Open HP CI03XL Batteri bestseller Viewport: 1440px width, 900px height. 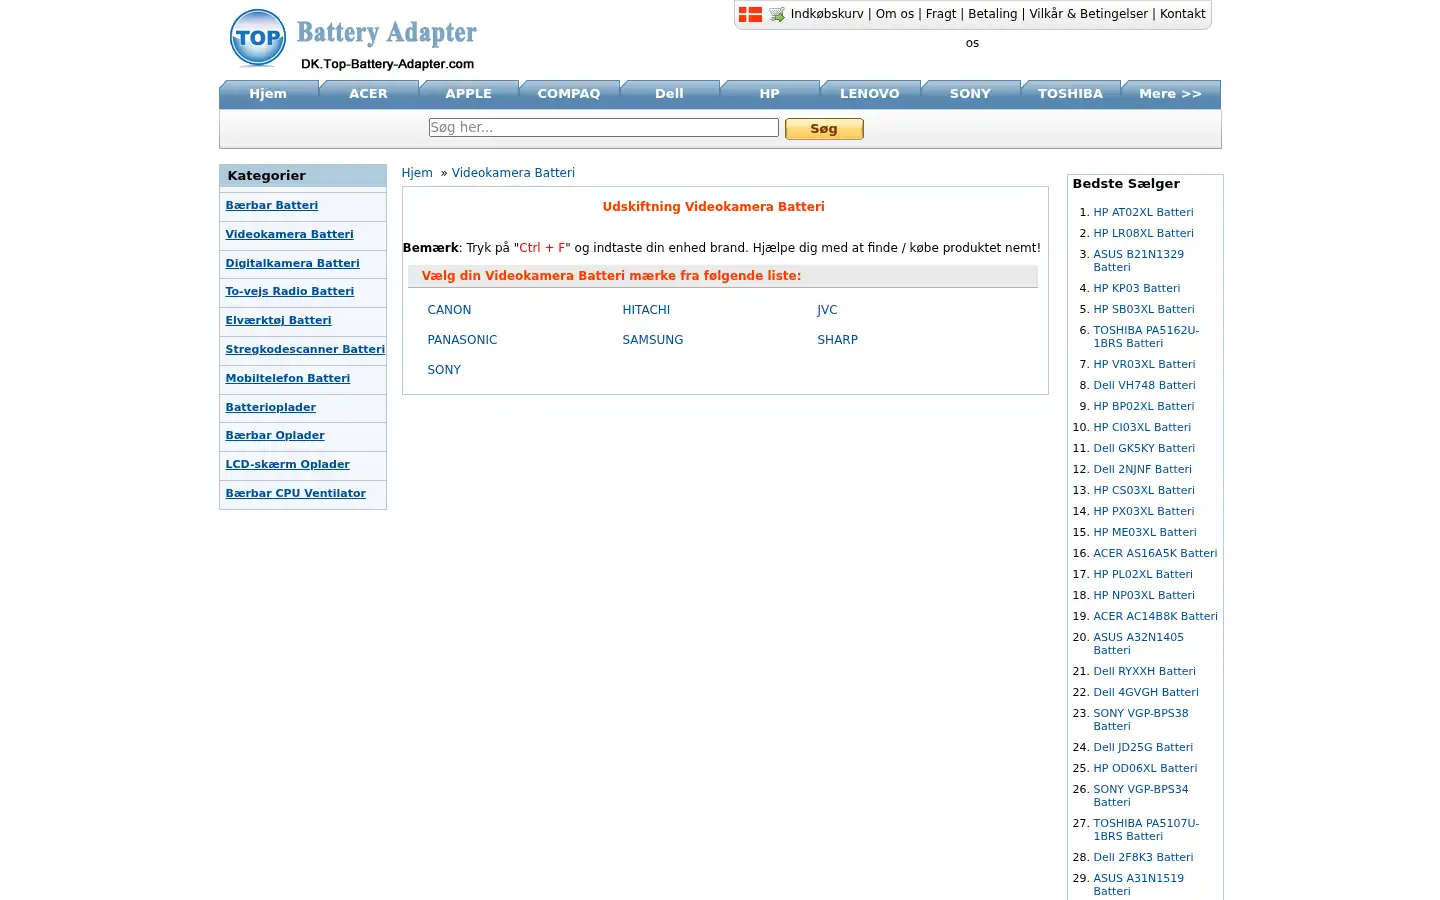point(1142,428)
